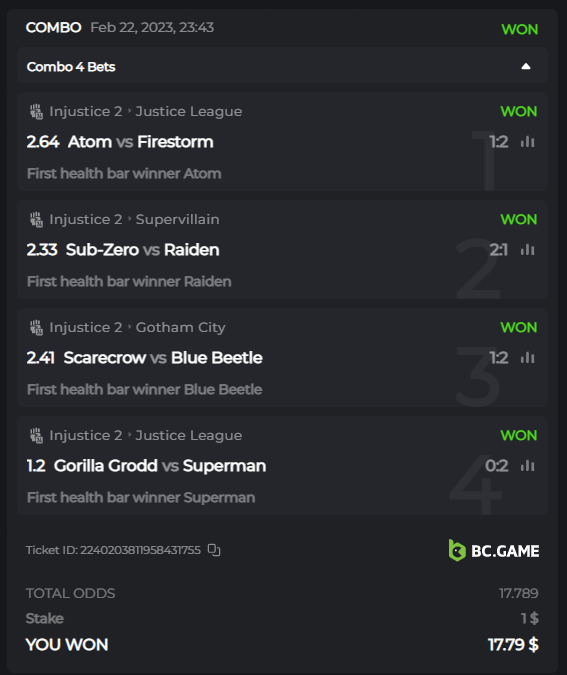This screenshot has width=567, height=675.
Task: Click the 0:2 score of Gorilla Grodd match
Action: click(496, 466)
